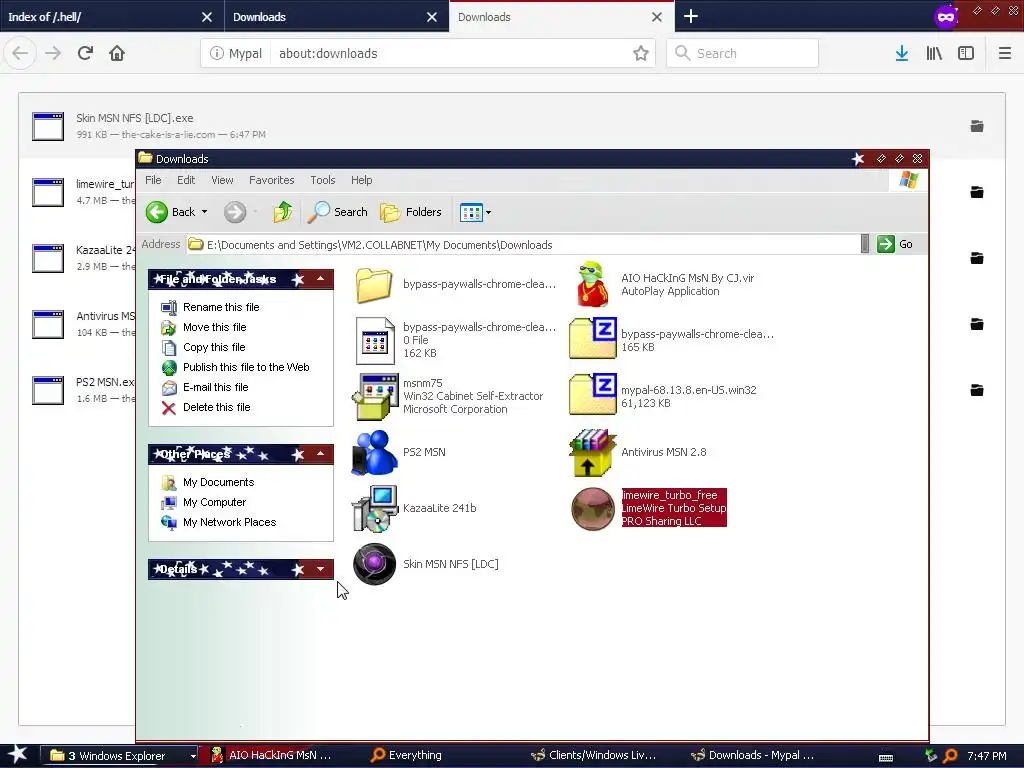
Task: Select the bypass-paywalls 162 KB file icon
Action: pyautogui.click(x=375, y=340)
